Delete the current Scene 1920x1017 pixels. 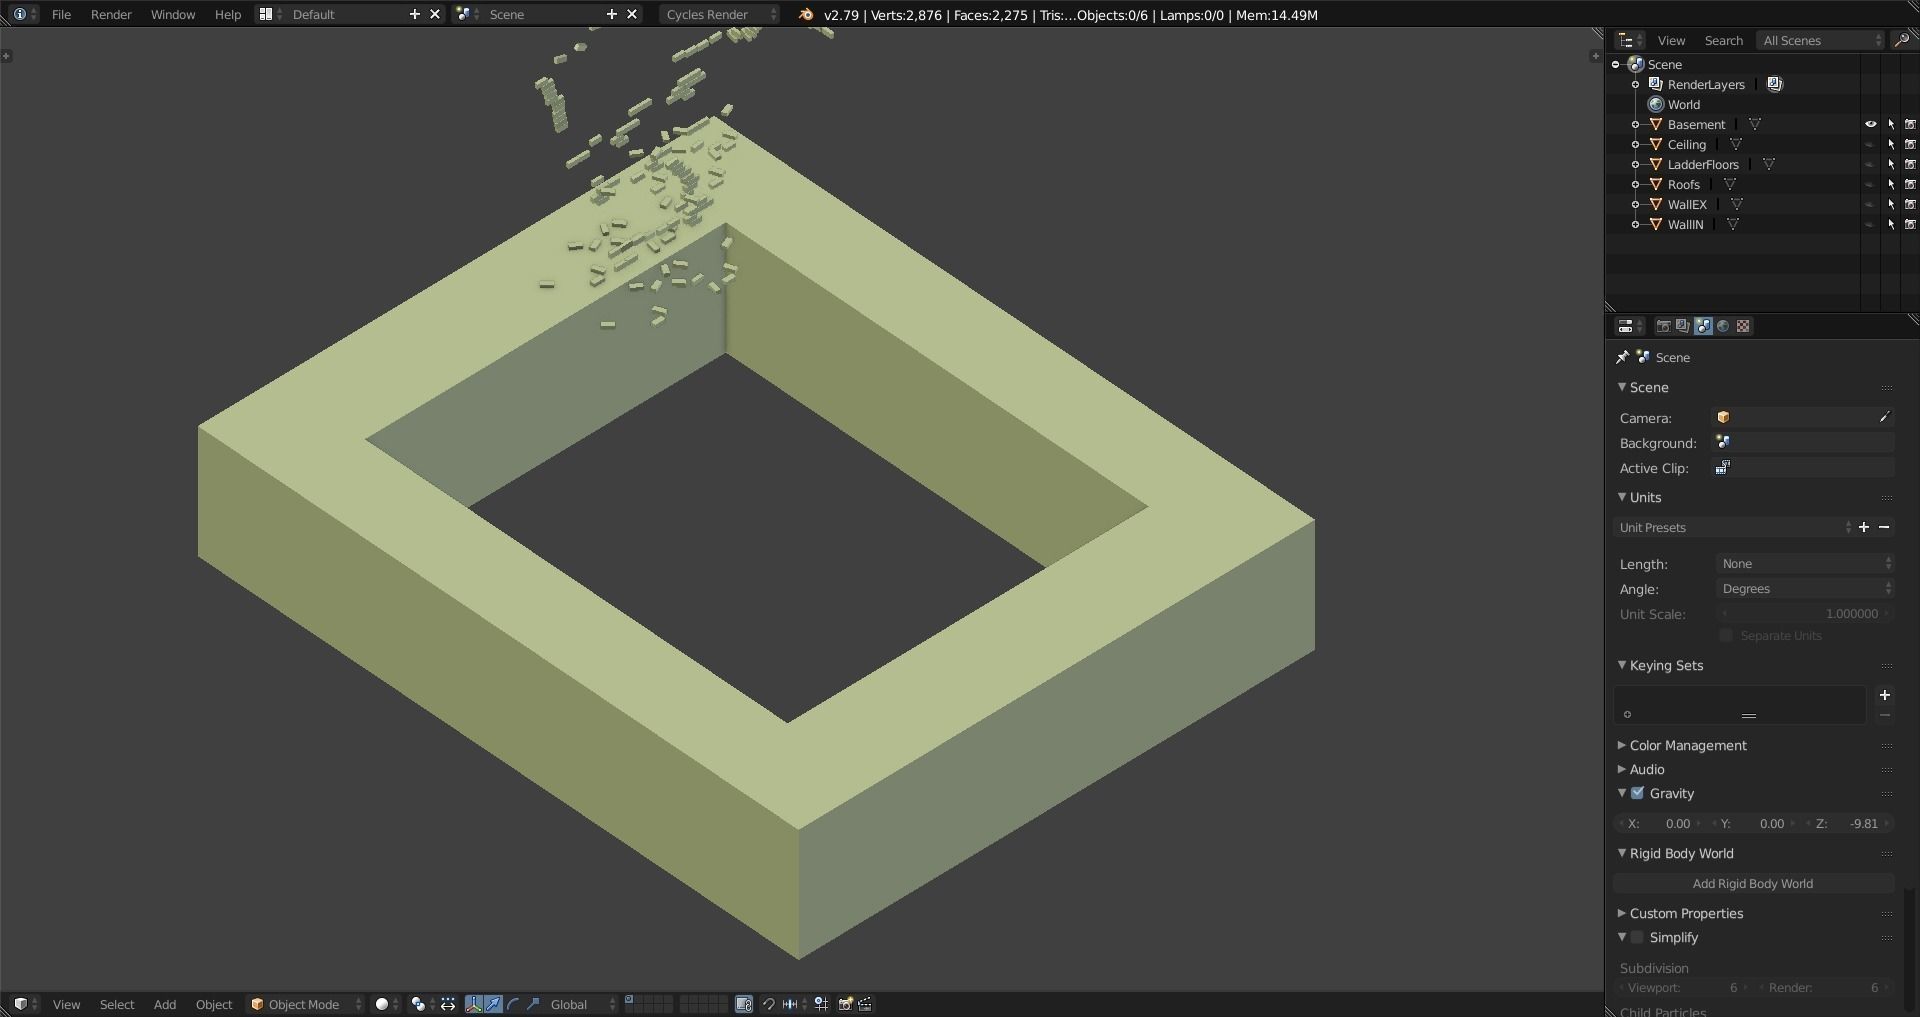pos(632,14)
